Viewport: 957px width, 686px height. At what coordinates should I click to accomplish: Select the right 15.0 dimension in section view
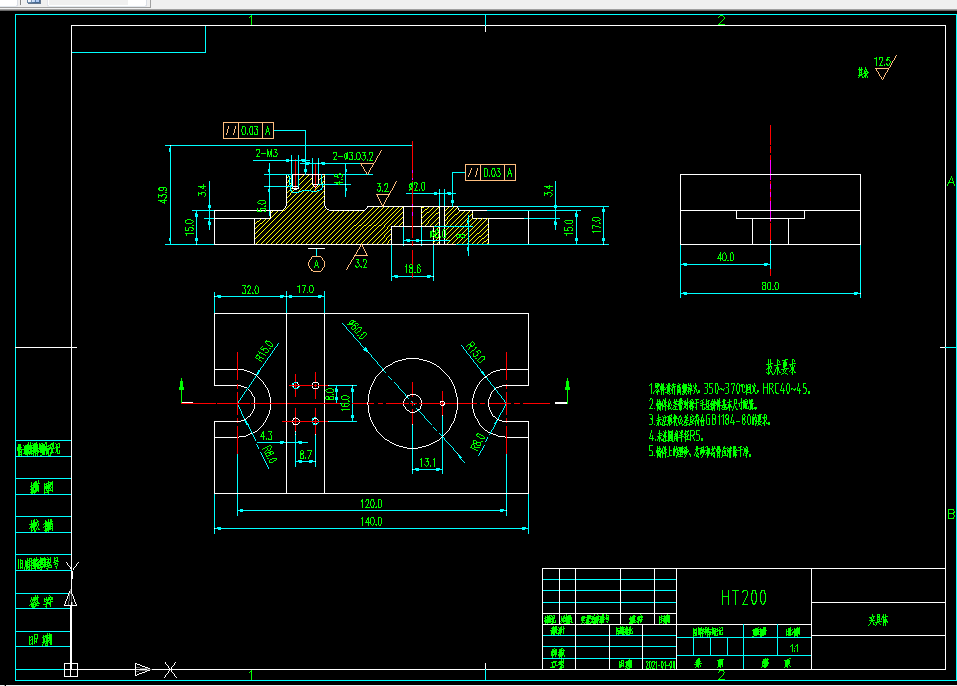[x=568, y=227]
